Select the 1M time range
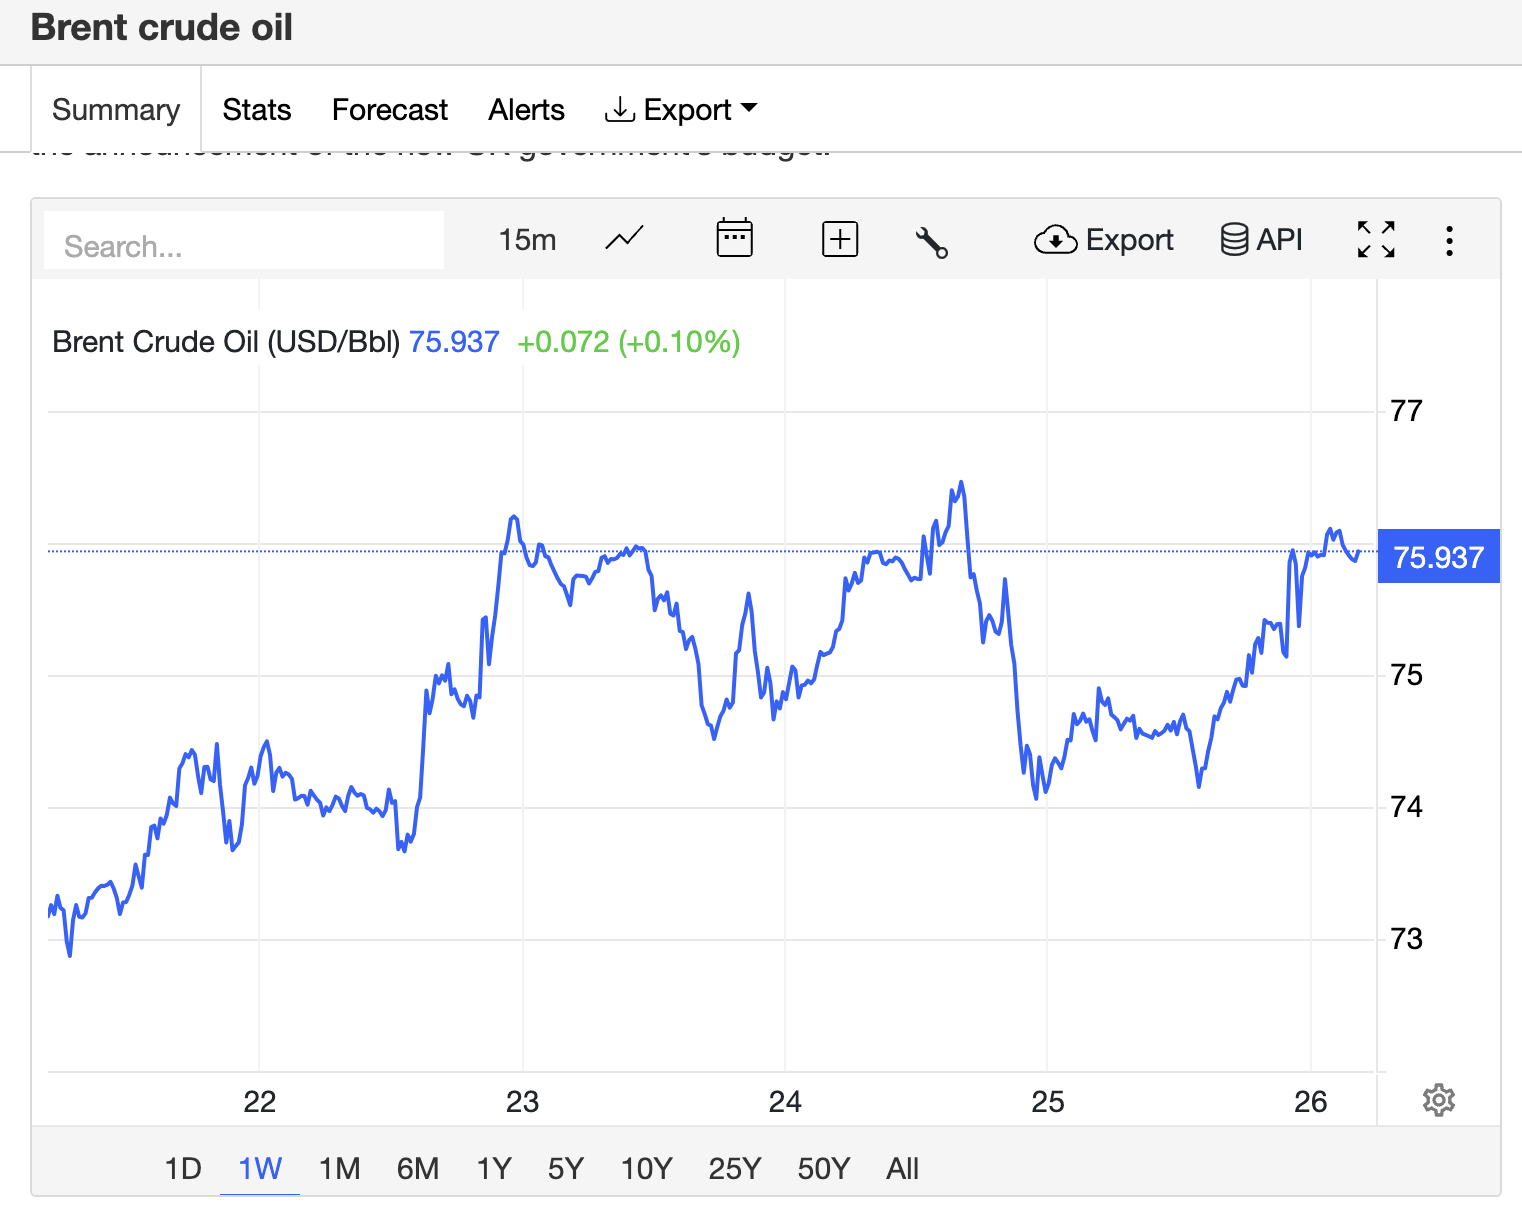1522x1230 pixels. [x=340, y=1168]
